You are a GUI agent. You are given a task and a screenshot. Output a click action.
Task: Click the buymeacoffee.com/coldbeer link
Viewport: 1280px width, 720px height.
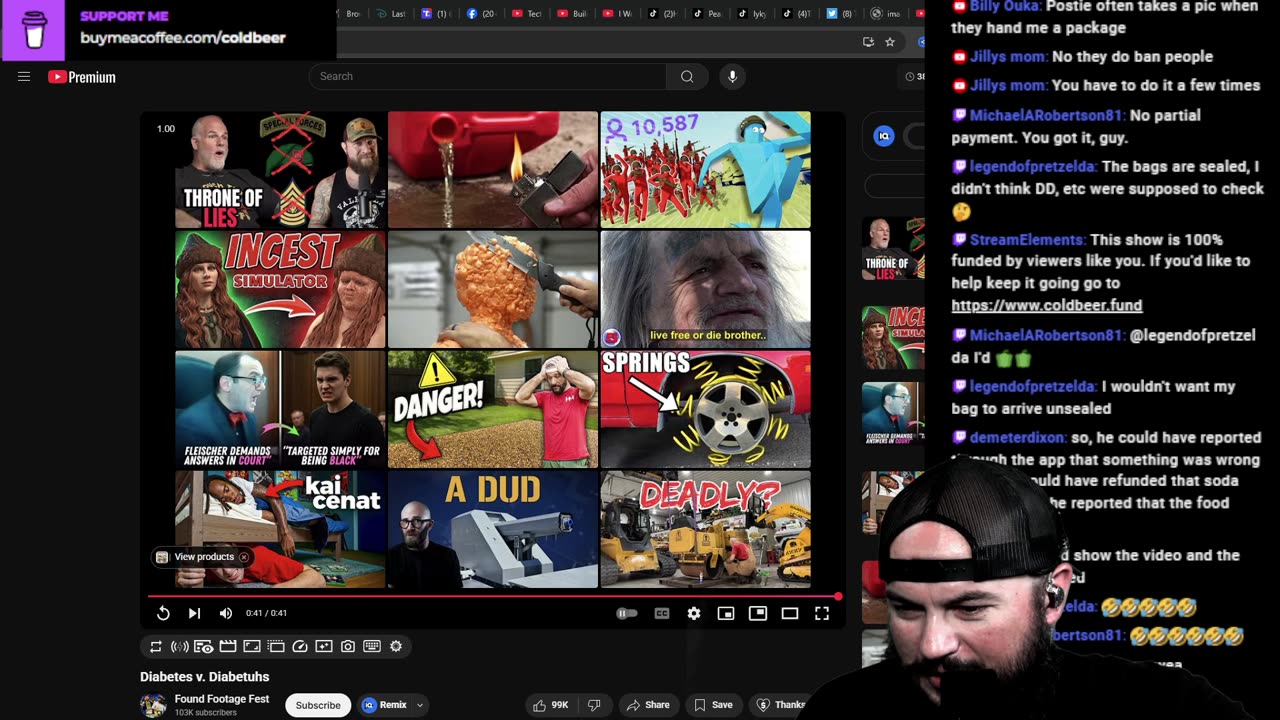[x=183, y=38]
